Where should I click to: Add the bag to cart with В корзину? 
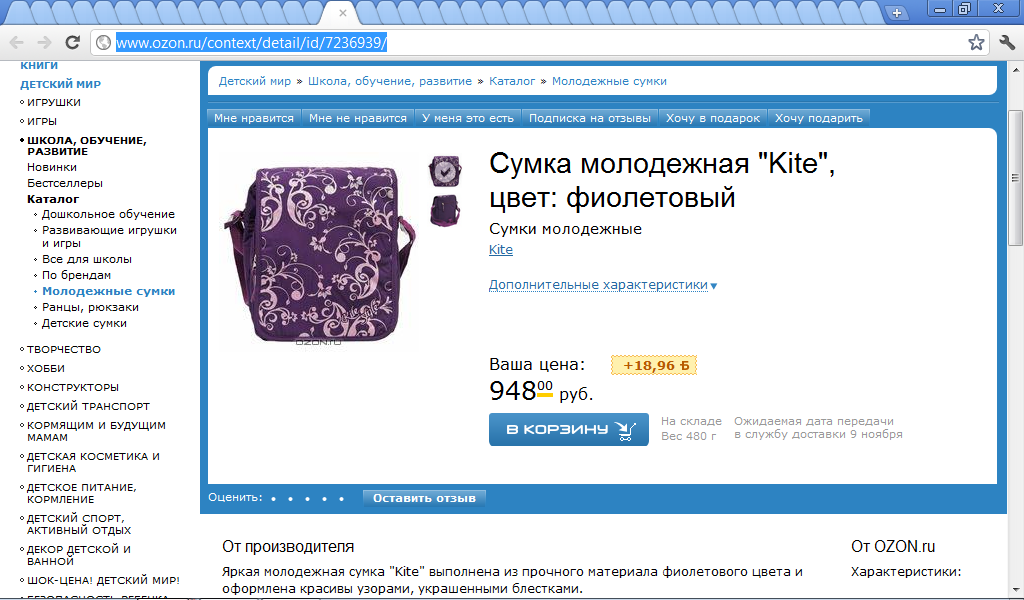(x=569, y=429)
